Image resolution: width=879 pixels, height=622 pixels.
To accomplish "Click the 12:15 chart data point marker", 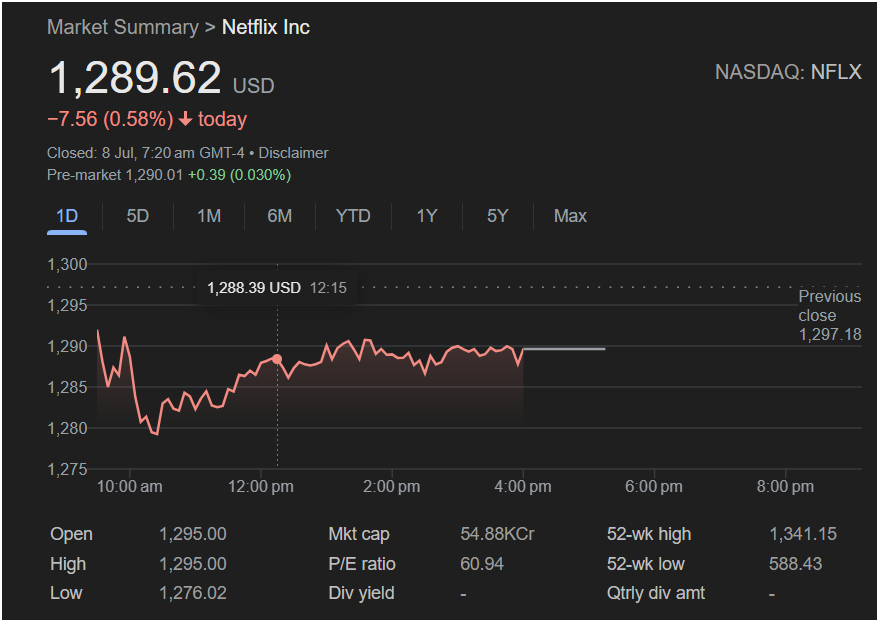I will pyautogui.click(x=277, y=359).
